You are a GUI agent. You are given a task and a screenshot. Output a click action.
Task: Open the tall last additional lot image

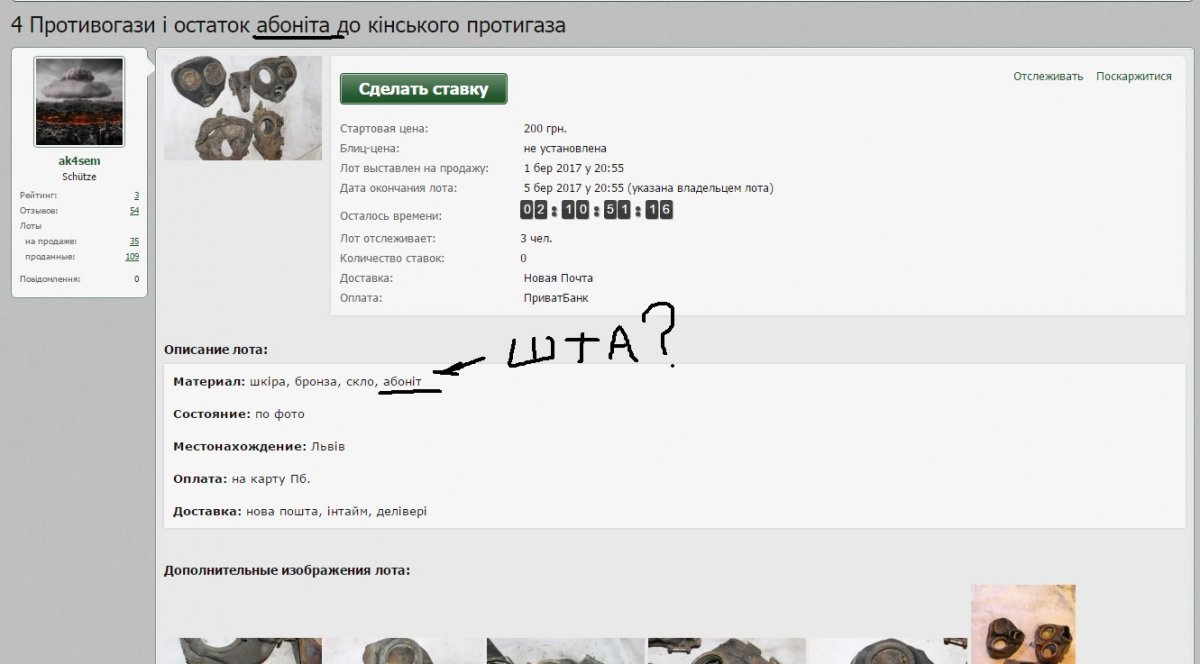1023,624
